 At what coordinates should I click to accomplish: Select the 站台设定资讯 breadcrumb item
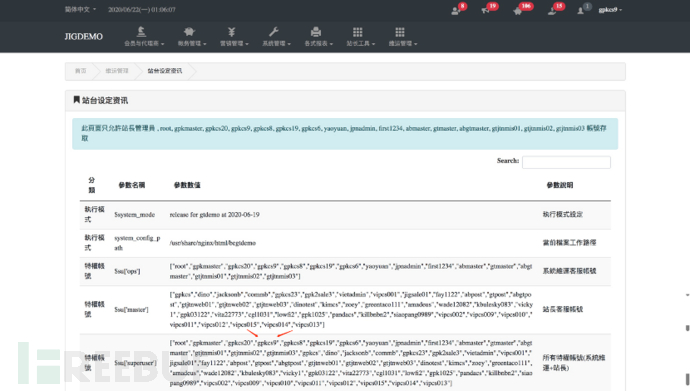coord(165,71)
